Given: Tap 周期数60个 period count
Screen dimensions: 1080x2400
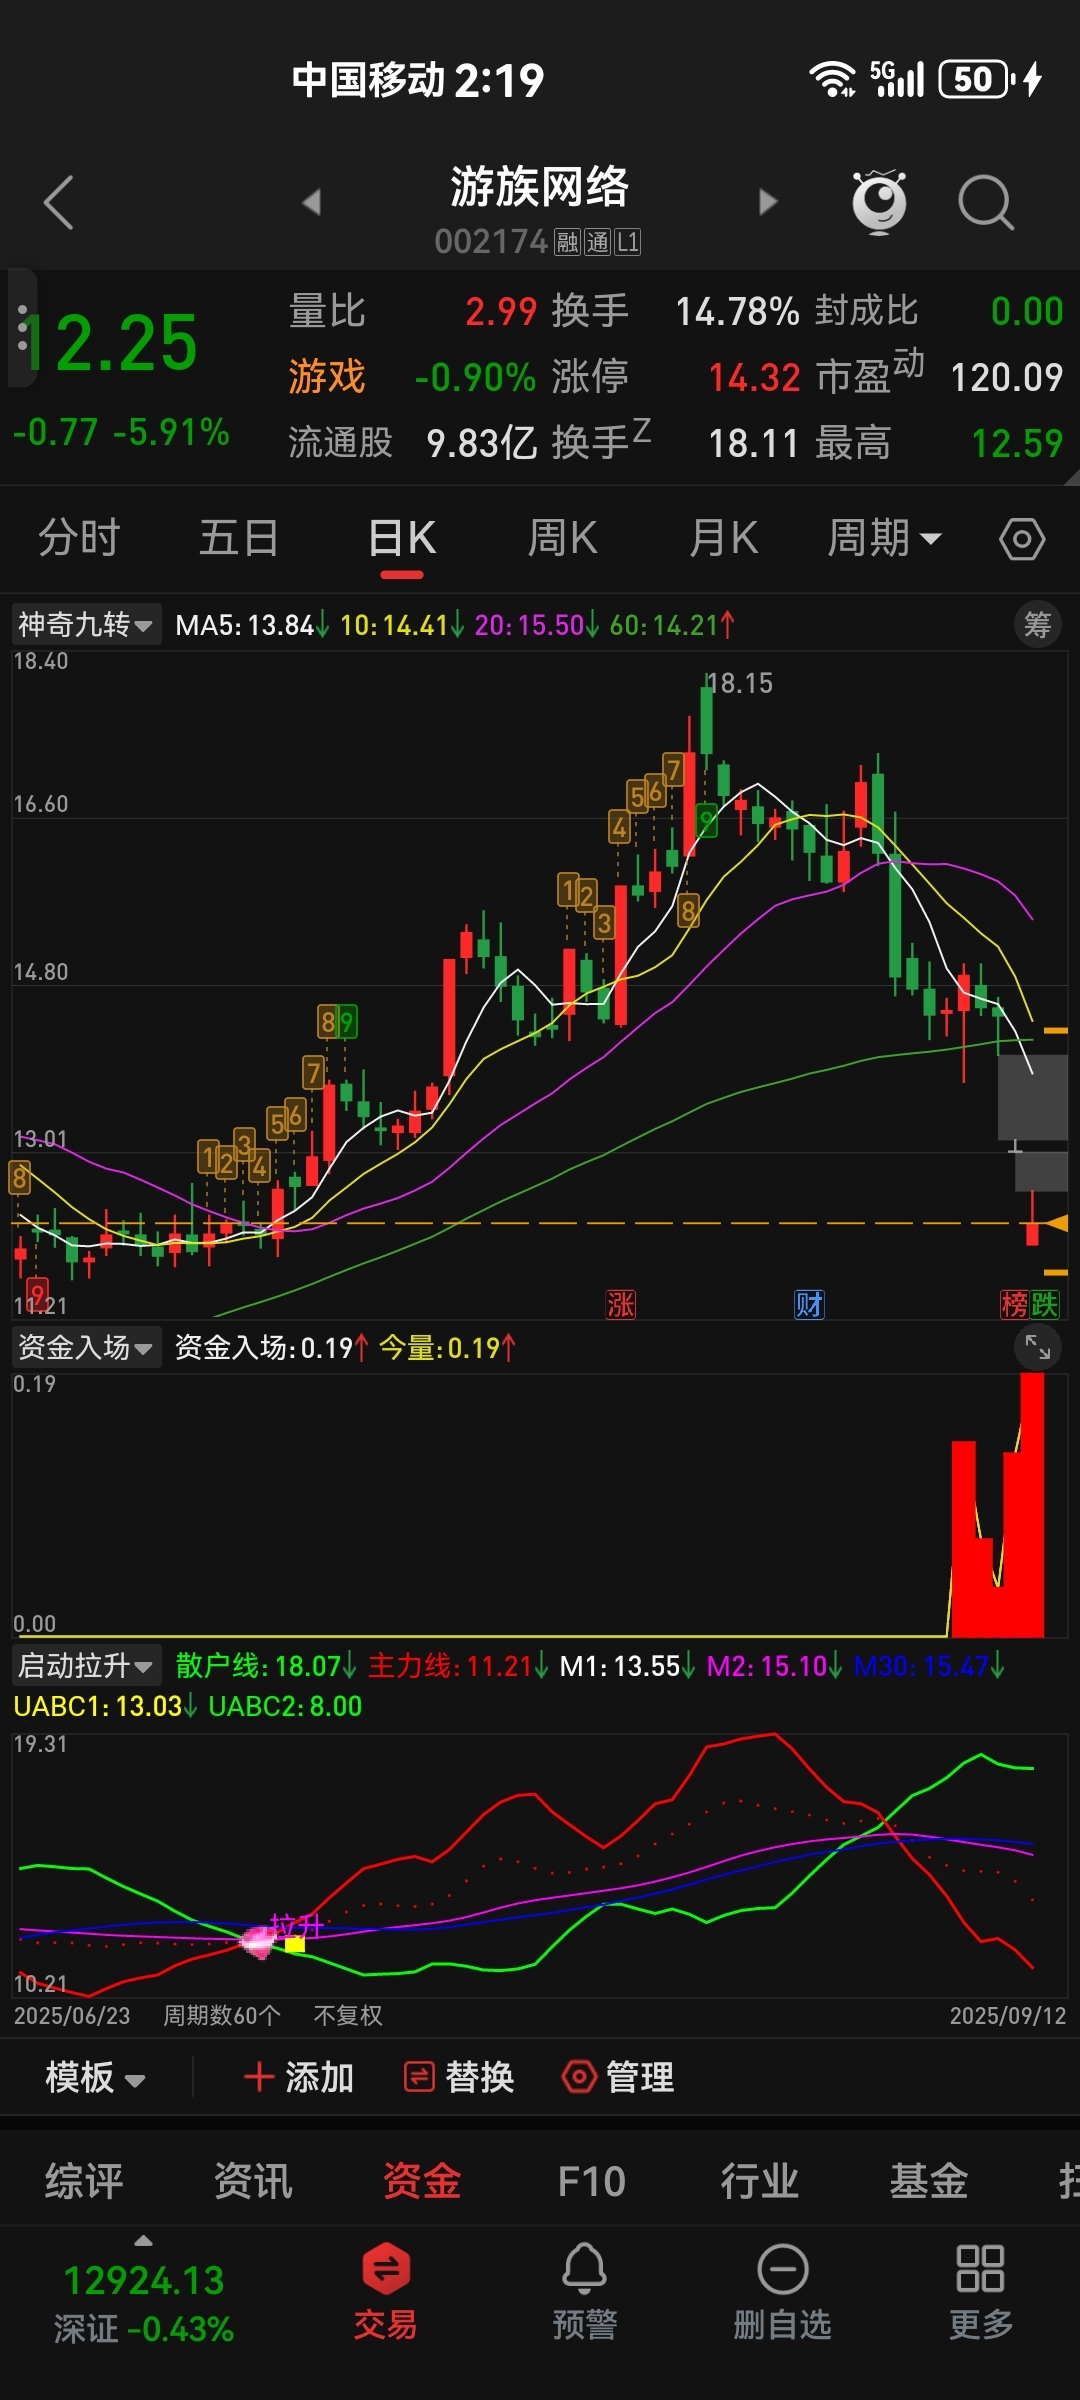Looking at the screenshot, I should tap(222, 2015).
